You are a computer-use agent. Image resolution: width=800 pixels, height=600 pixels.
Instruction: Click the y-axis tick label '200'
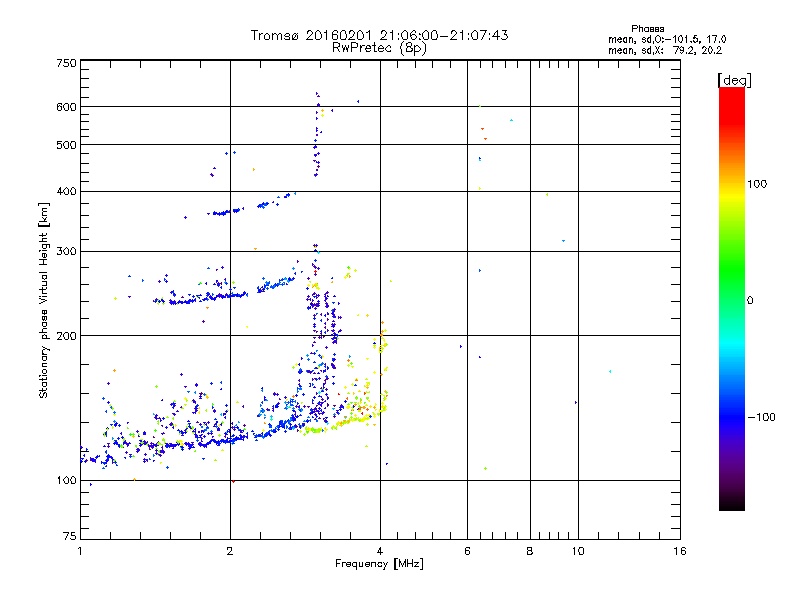tap(67, 336)
